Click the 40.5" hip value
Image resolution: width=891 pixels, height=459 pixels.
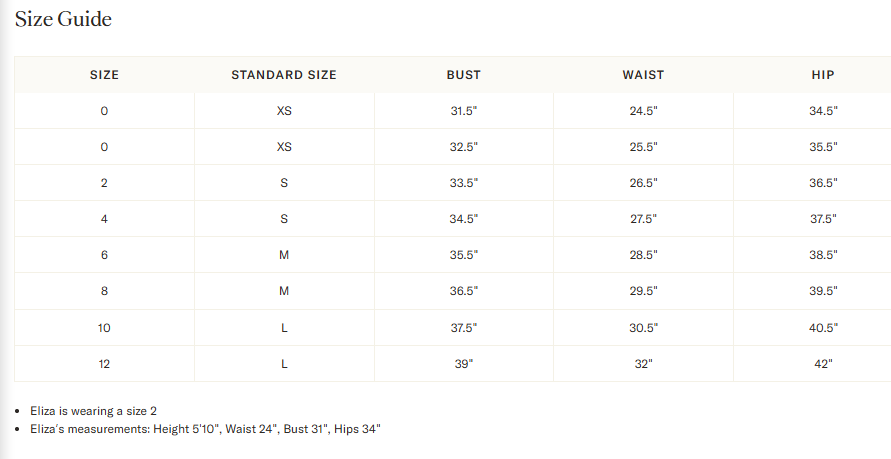823,328
